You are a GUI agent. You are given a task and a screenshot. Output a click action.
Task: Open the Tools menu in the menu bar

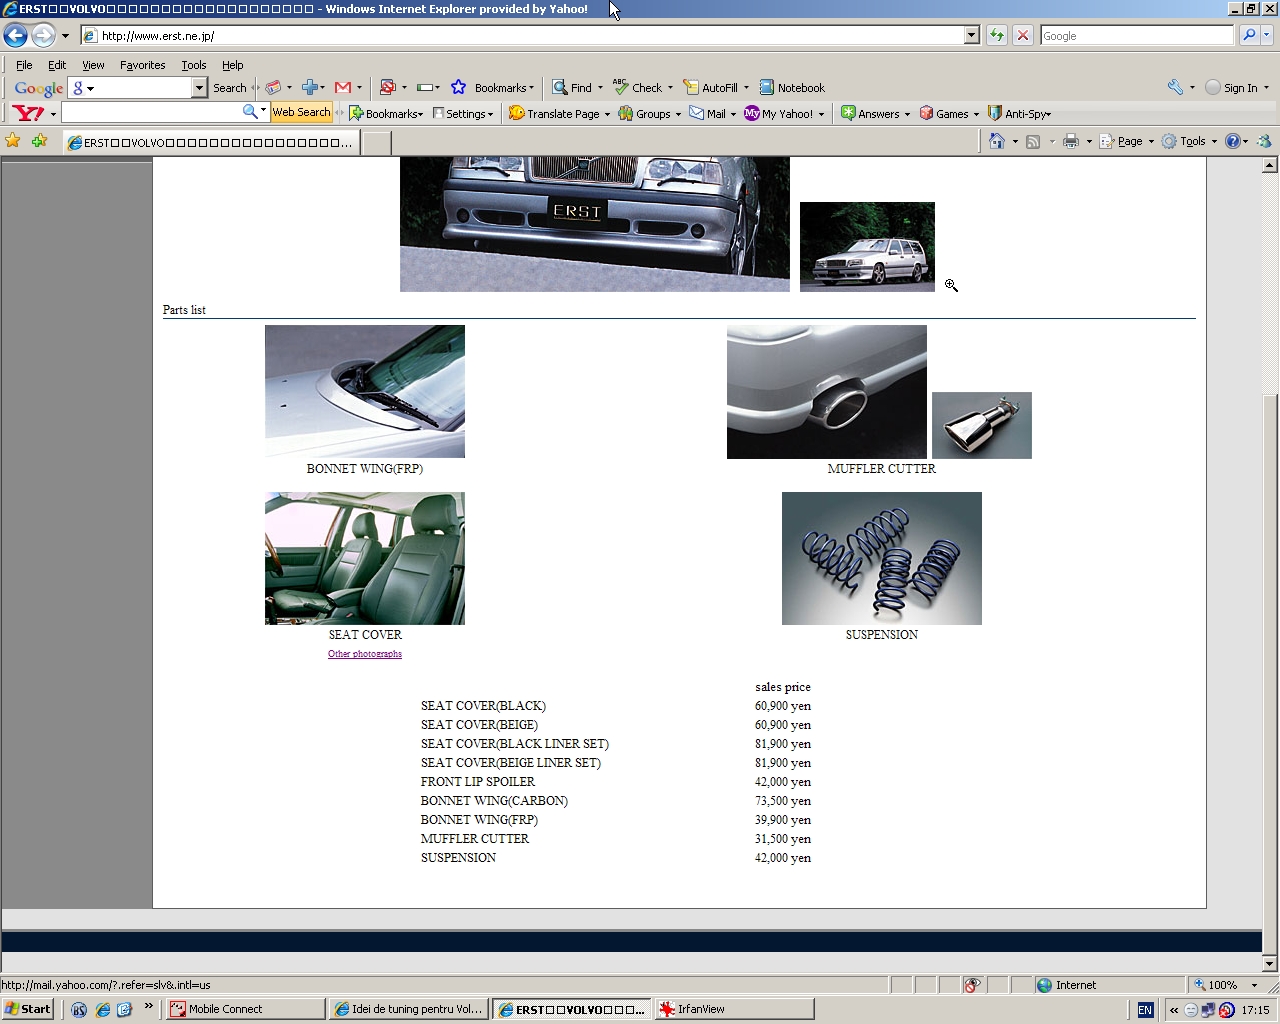194,65
